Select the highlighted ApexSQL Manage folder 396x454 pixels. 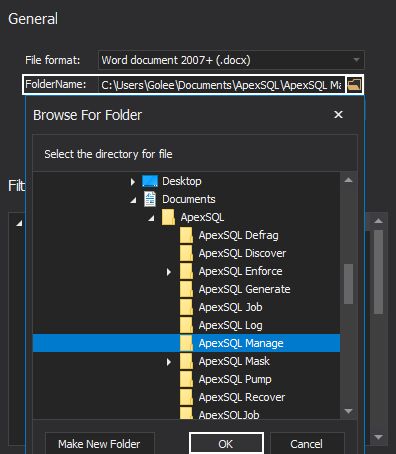pos(186,343)
